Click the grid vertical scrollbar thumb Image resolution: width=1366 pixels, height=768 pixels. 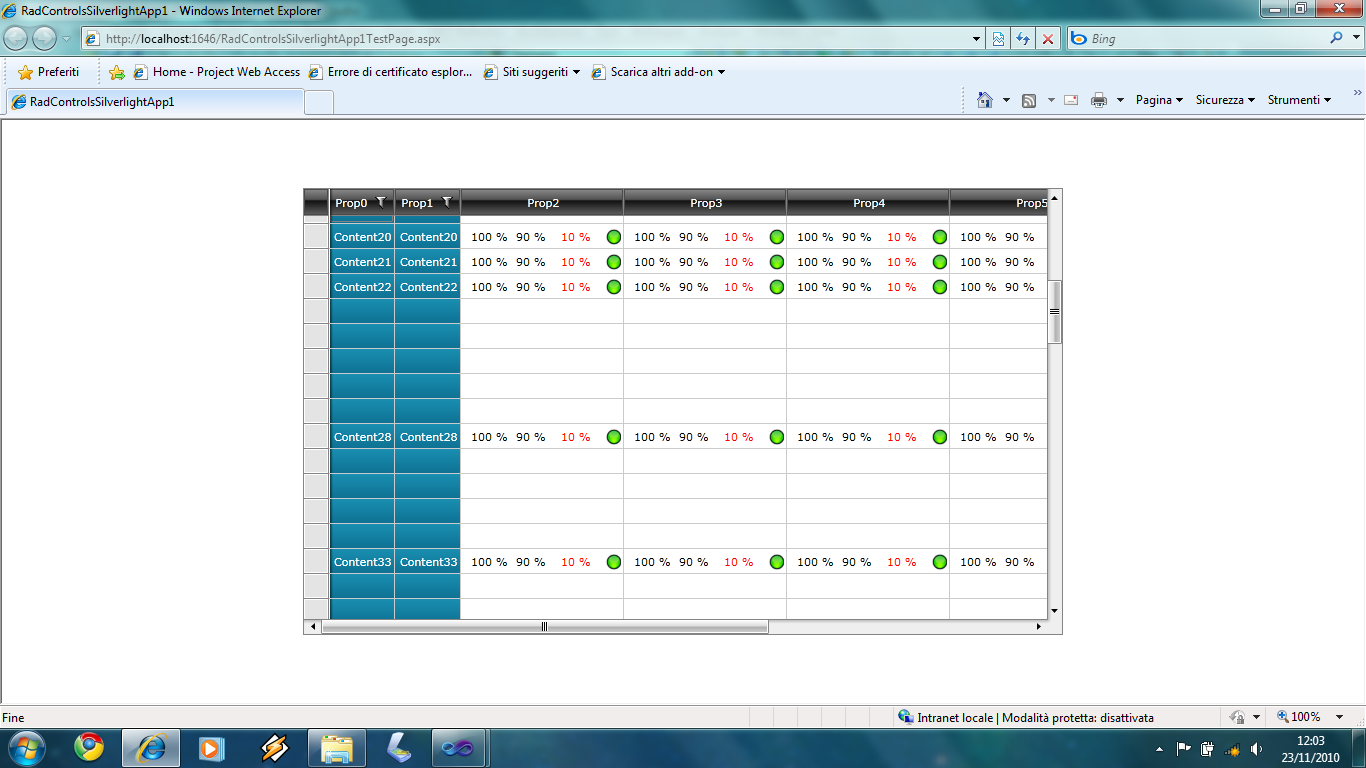(1054, 311)
